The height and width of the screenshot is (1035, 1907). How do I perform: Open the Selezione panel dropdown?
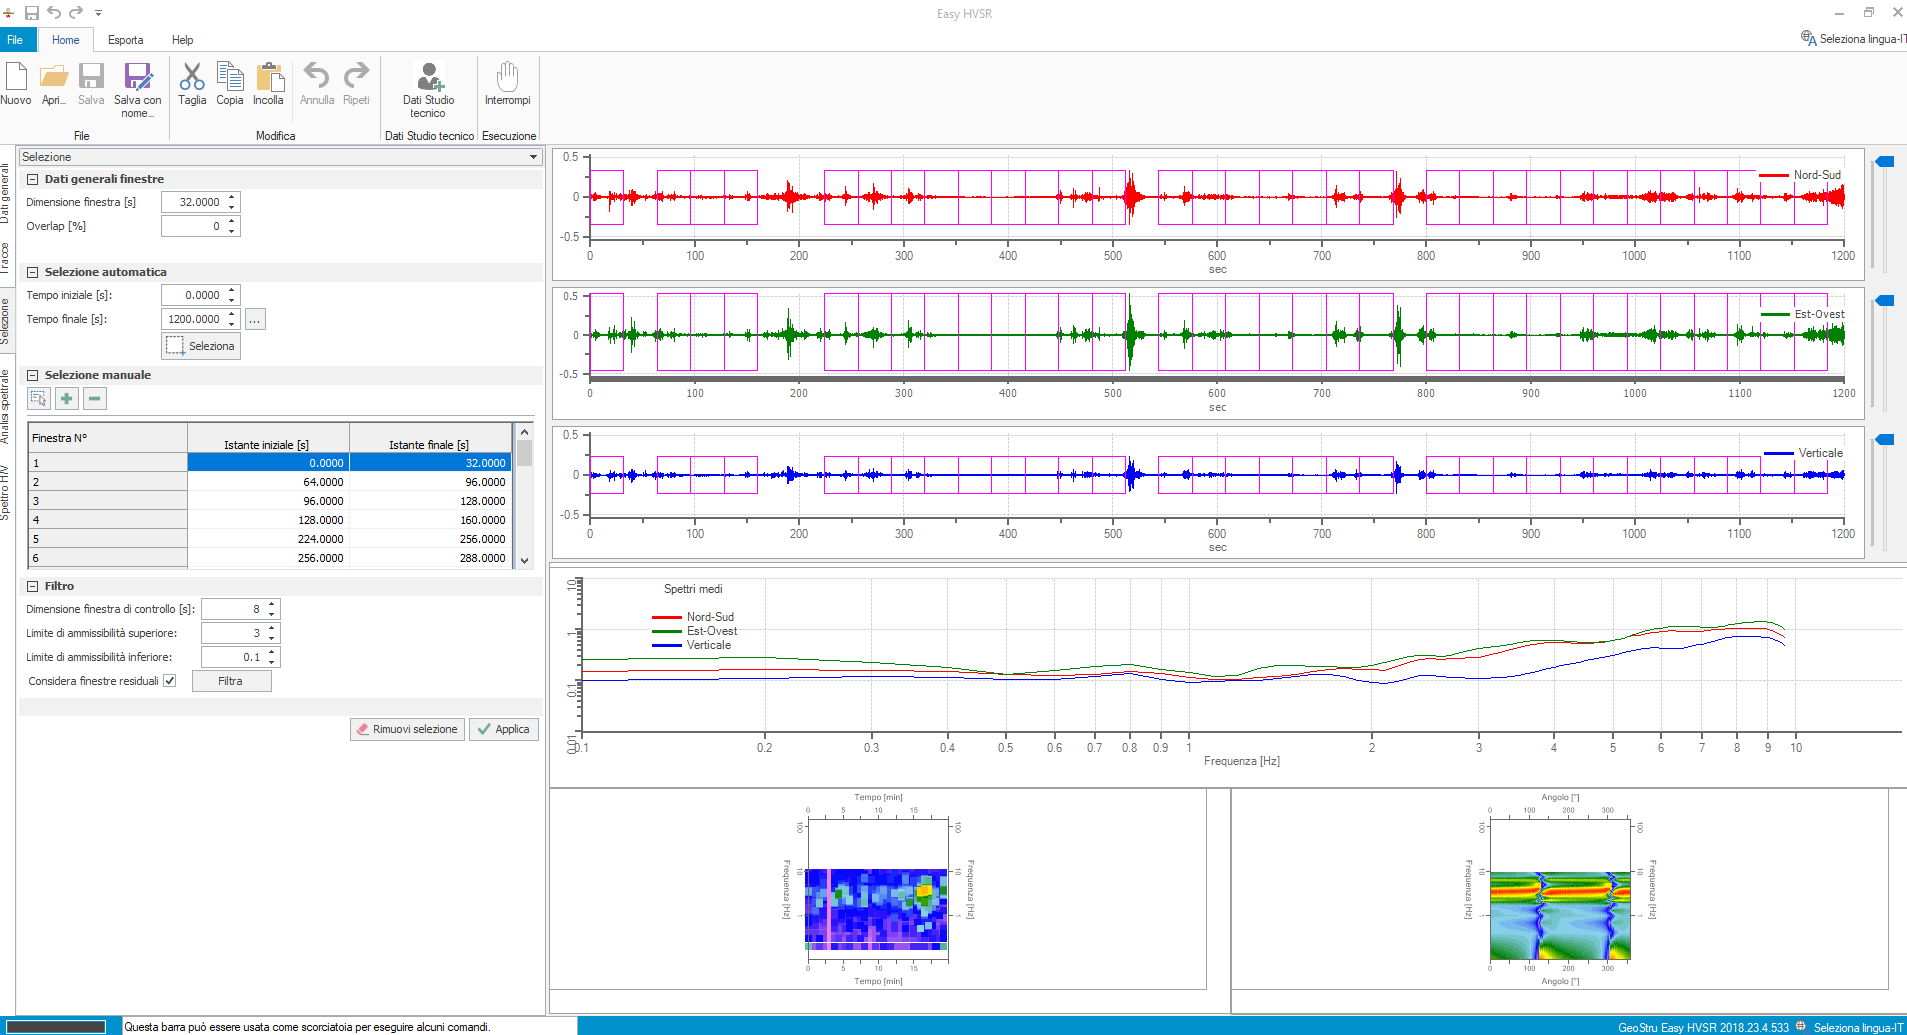click(533, 157)
